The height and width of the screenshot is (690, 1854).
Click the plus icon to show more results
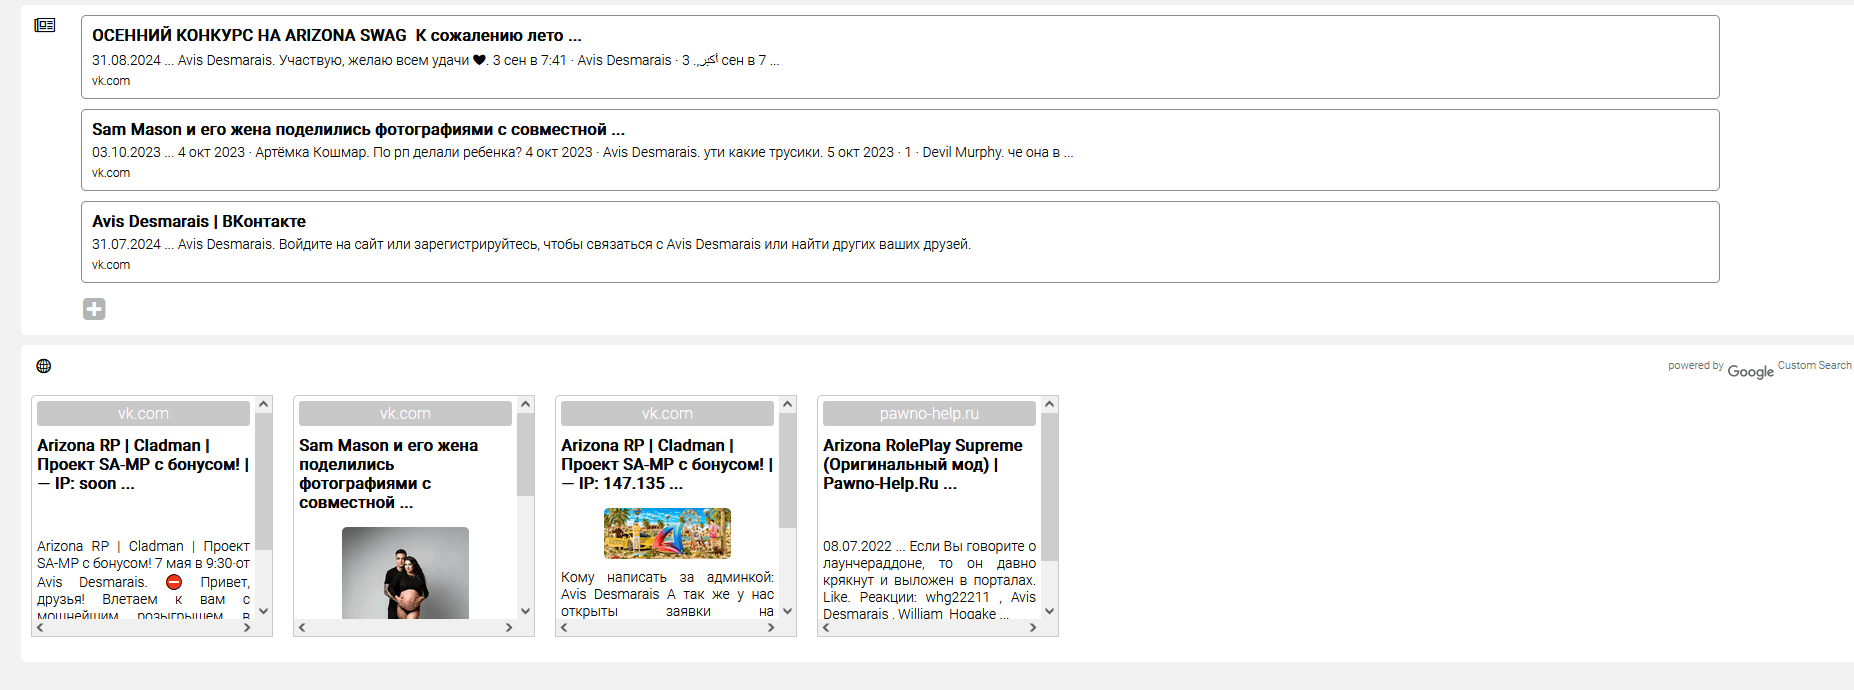pyautogui.click(x=94, y=309)
